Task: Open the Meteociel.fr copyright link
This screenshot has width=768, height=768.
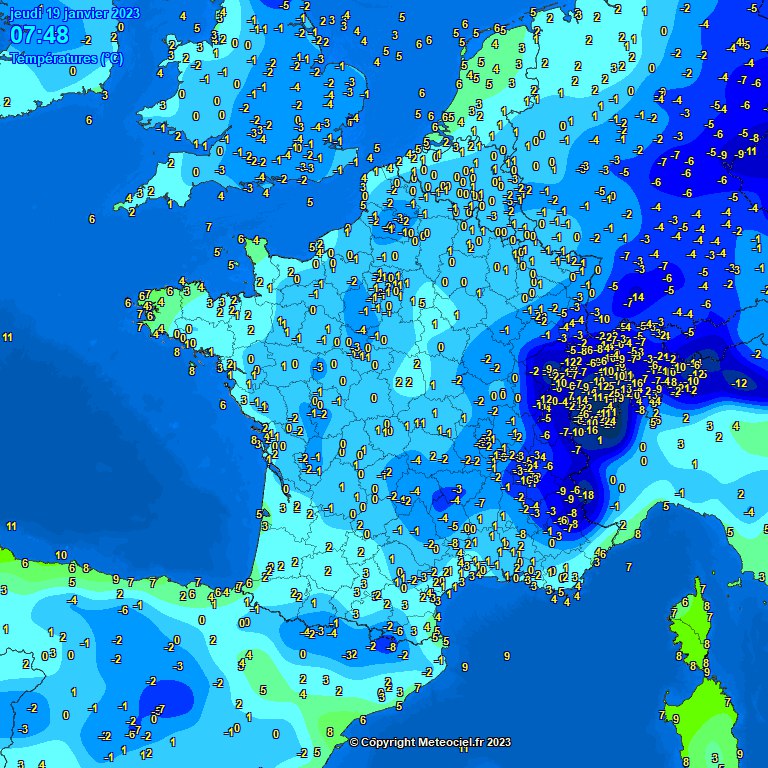Action: [x=430, y=742]
